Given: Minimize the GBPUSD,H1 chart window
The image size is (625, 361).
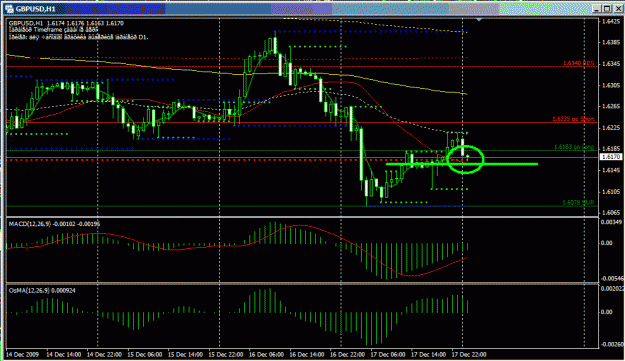Looking at the screenshot, I should point(597,9).
